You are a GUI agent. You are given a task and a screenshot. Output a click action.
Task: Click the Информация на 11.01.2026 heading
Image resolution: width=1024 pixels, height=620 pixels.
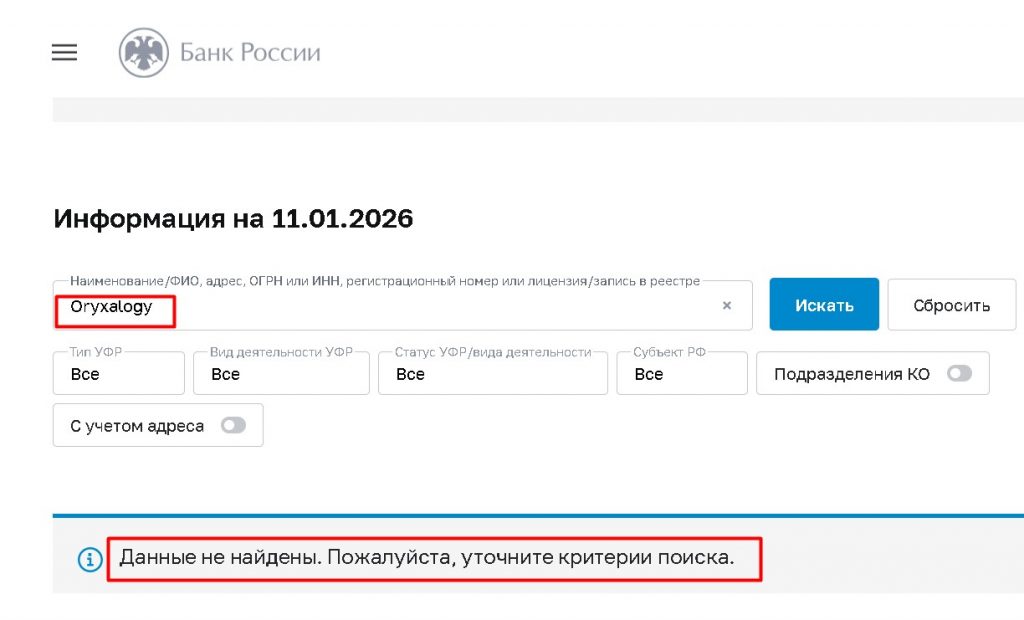pos(233,218)
